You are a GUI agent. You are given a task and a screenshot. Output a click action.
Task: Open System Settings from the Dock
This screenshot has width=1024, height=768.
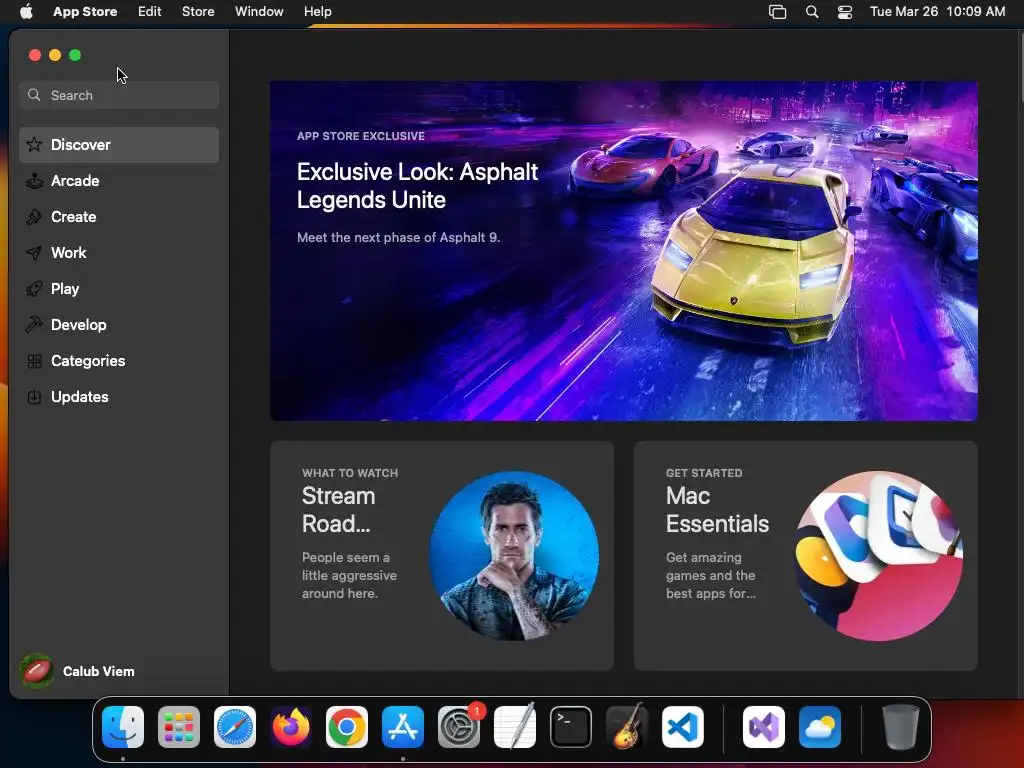pyautogui.click(x=458, y=727)
